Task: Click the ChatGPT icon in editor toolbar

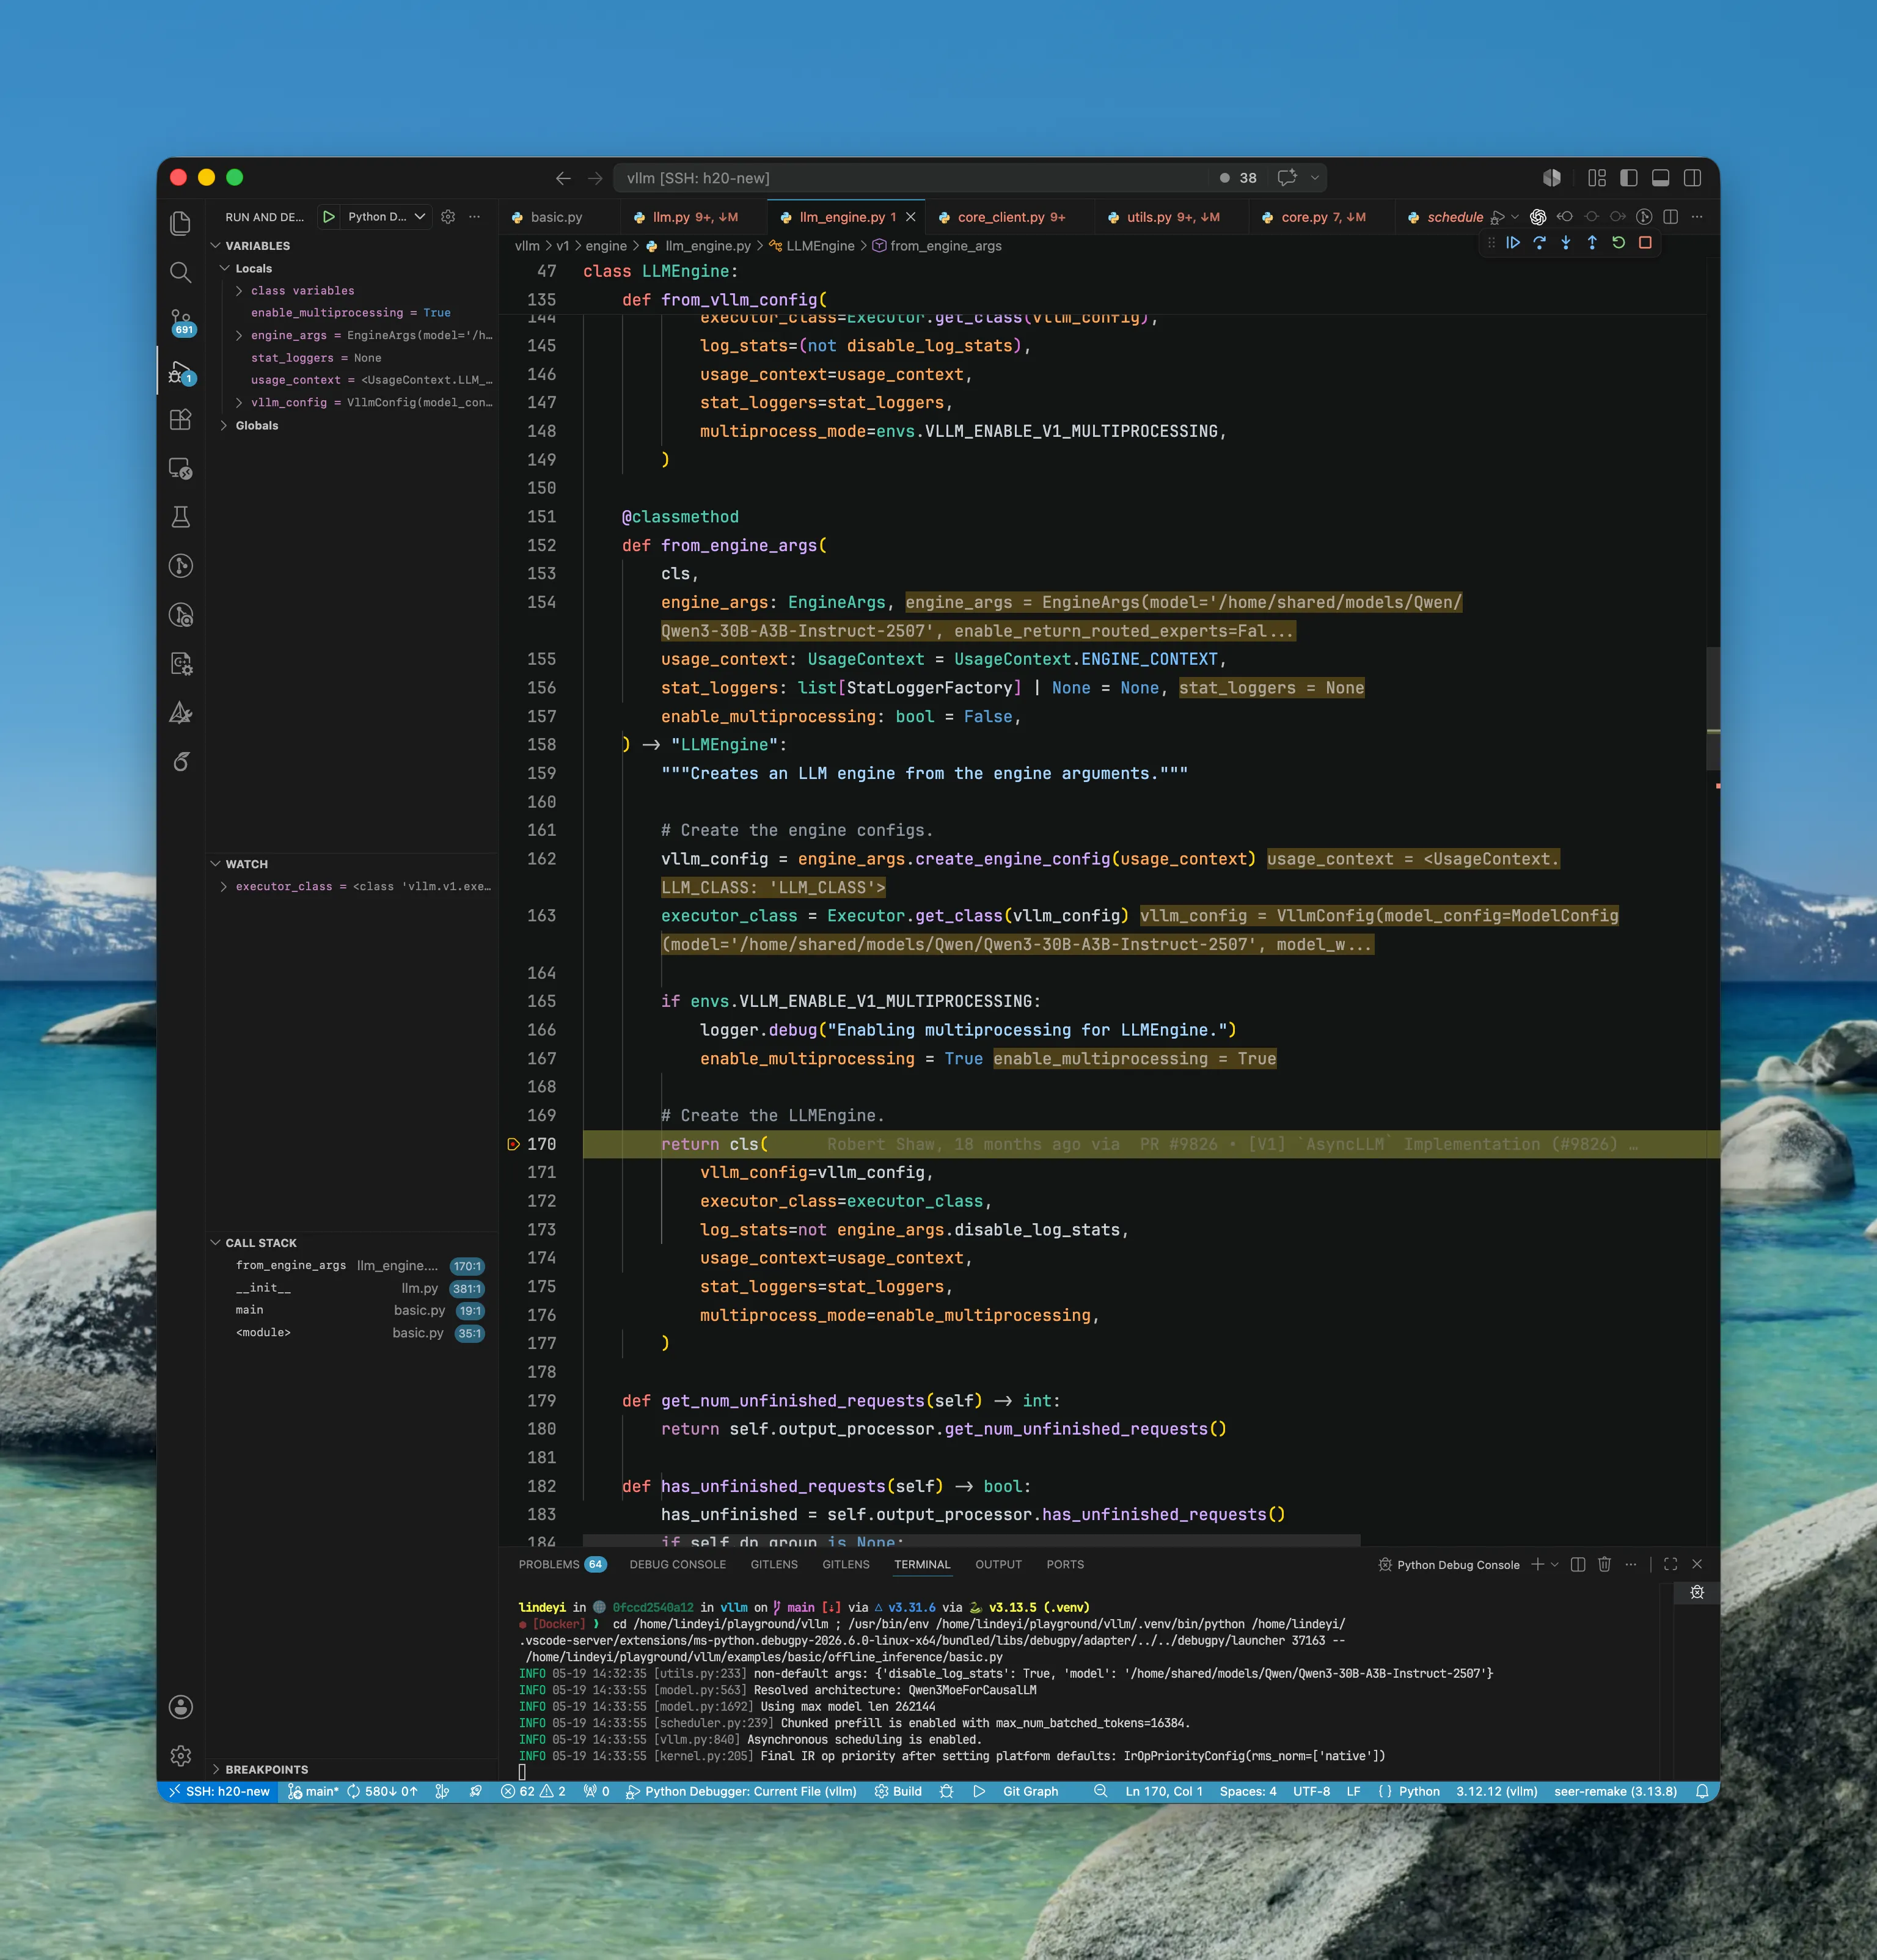Action: 1538,217
